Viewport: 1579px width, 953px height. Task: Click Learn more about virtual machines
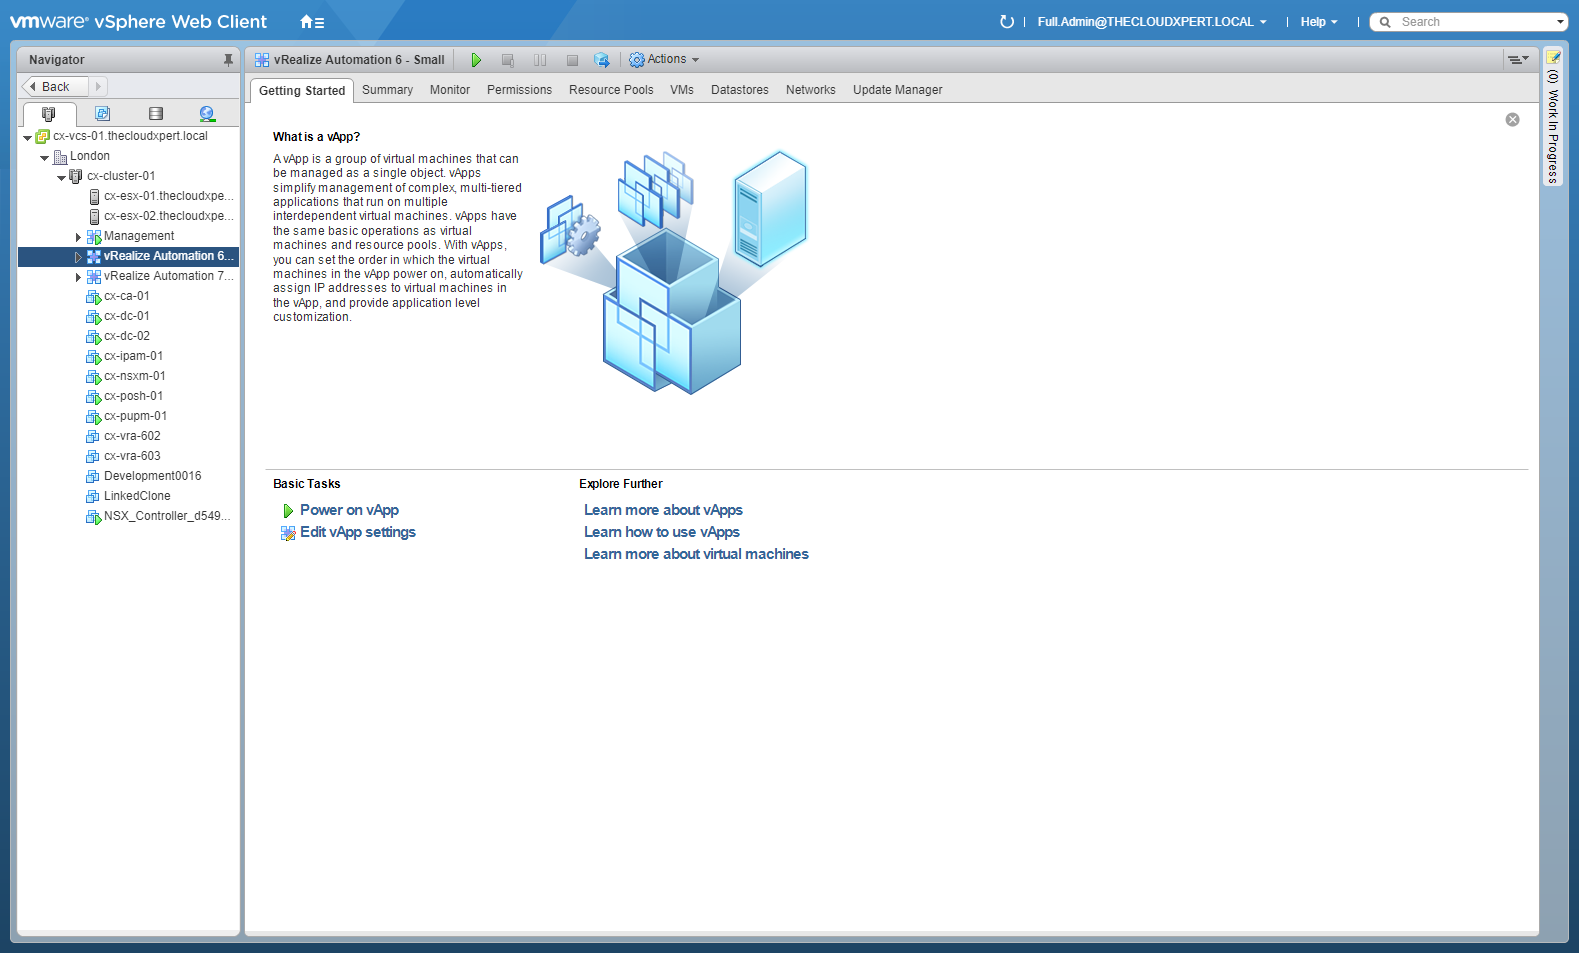(696, 554)
